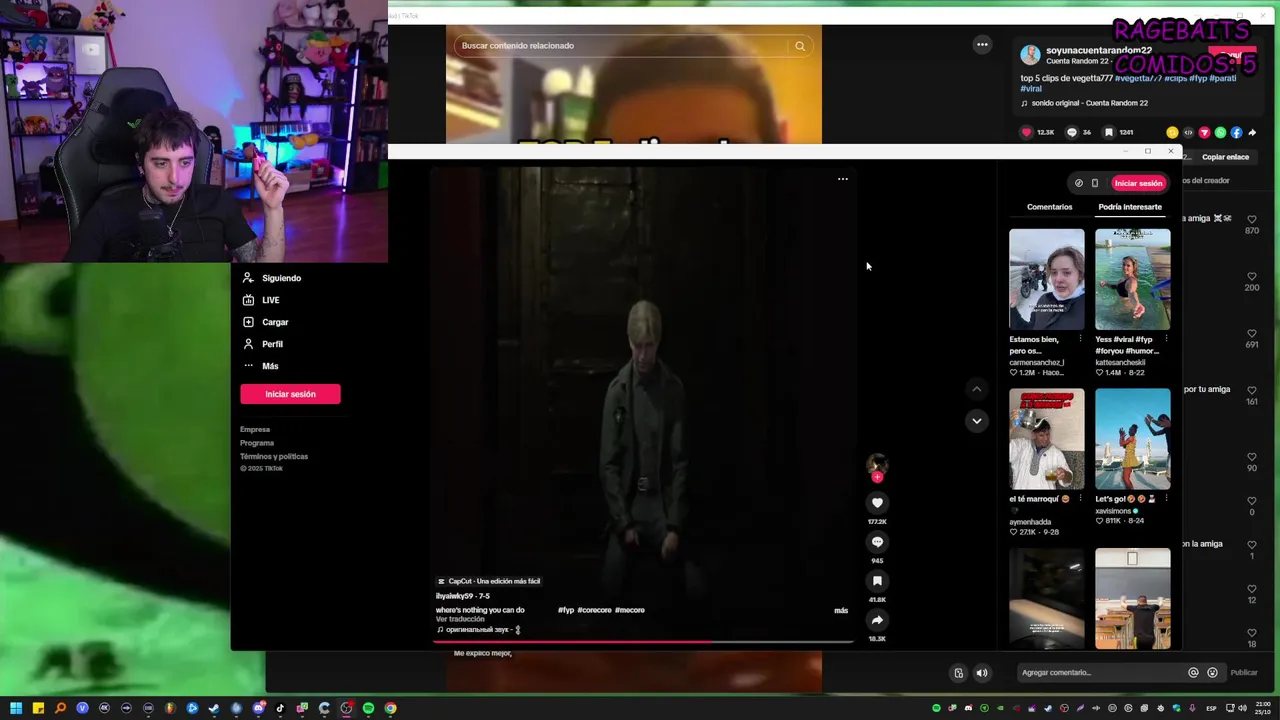Open the Estamos bien, pero os... video thumbnail
Screen dimensions: 1280x720
point(1046,279)
